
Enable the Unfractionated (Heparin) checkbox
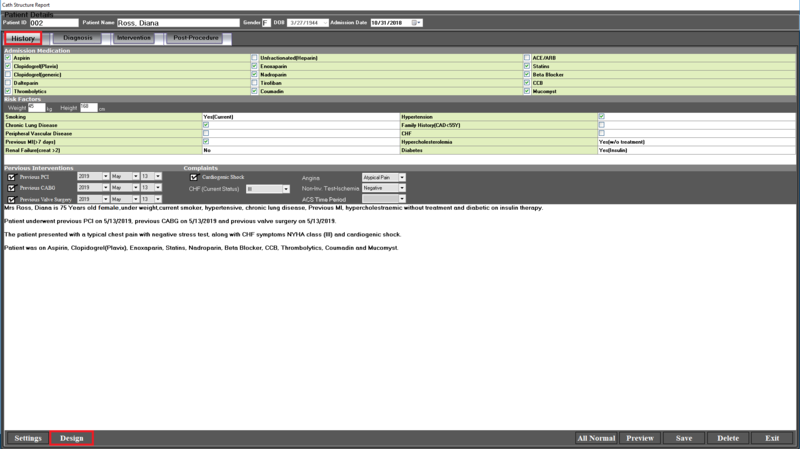click(x=255, y=58)
